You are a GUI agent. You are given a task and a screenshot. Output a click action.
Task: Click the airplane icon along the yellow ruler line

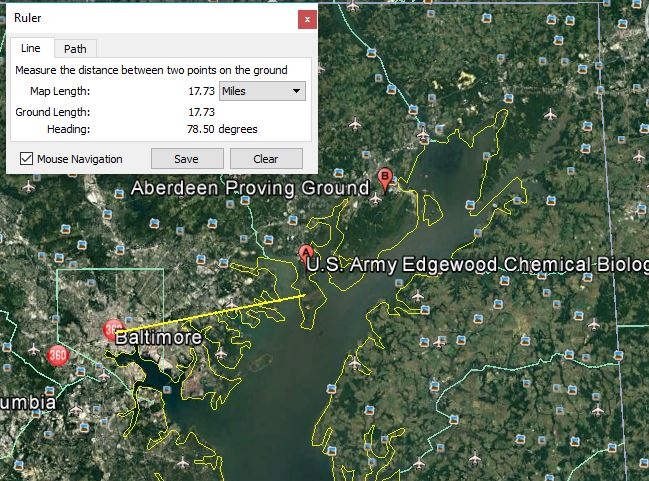(x=232, y=305)
